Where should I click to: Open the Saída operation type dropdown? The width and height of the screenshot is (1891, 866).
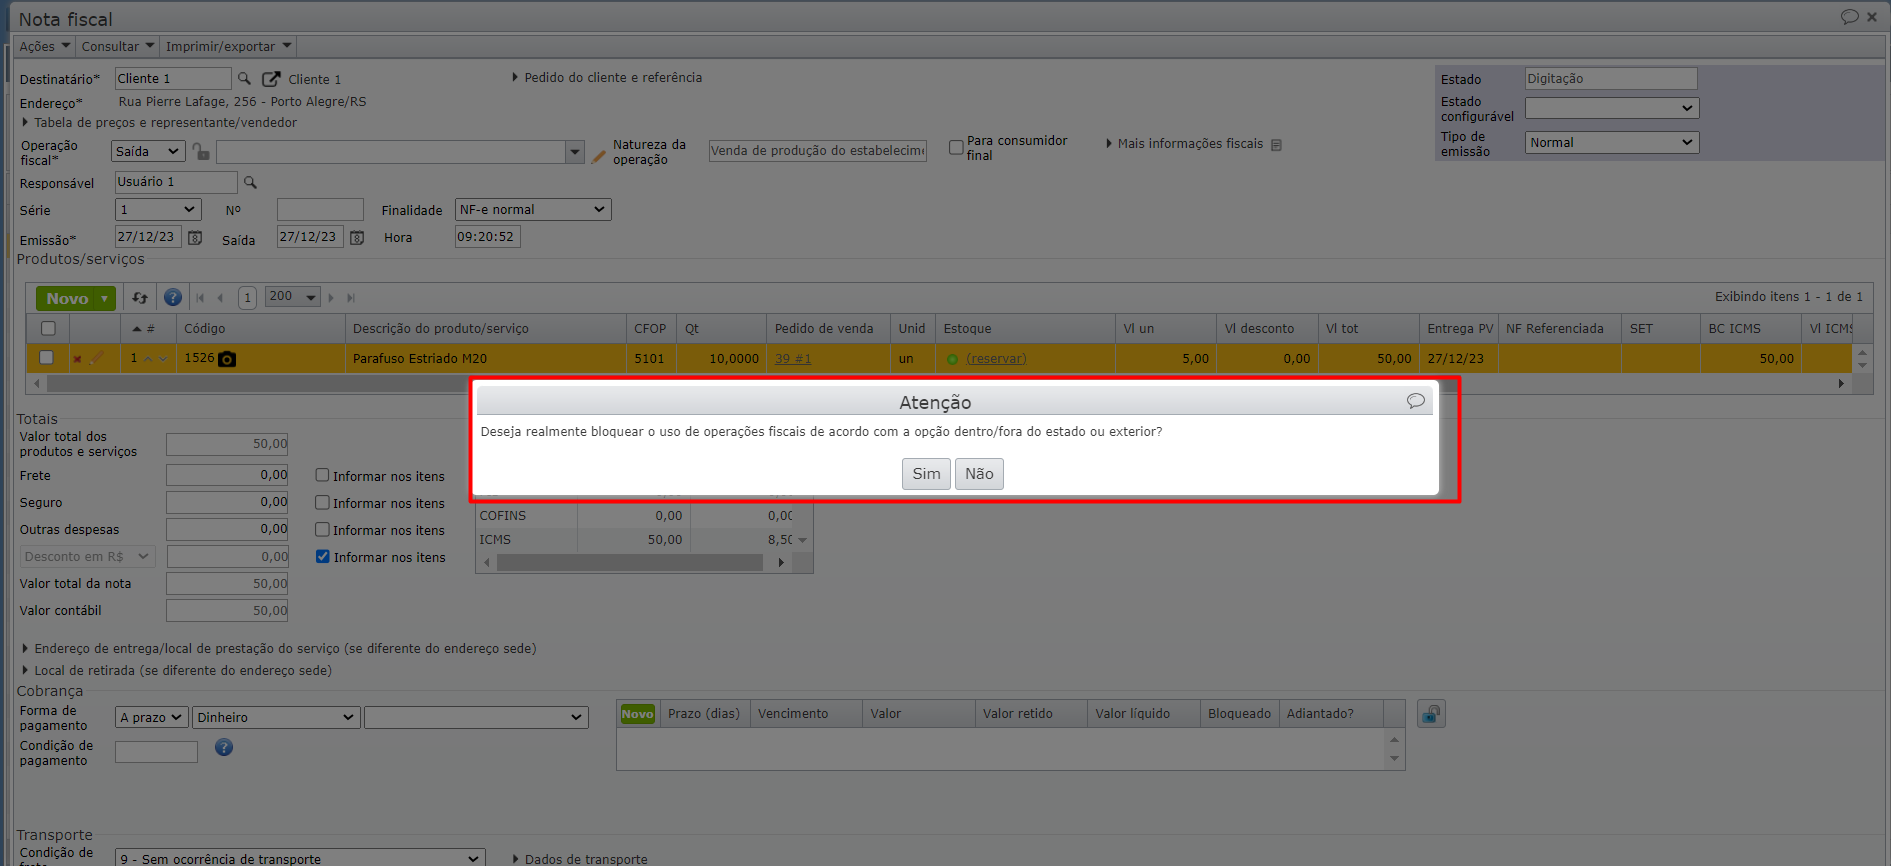pyautogui.click(x=148, y=151)
